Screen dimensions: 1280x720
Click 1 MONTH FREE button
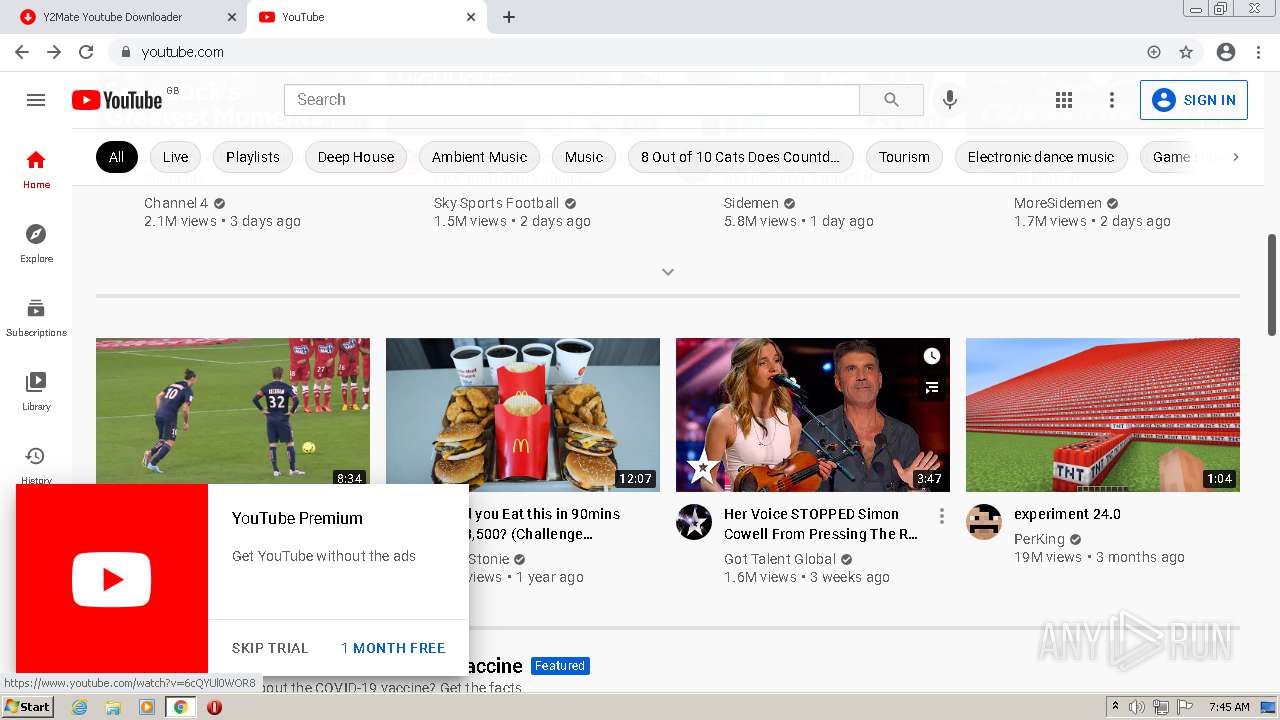(x=393, y=648)
